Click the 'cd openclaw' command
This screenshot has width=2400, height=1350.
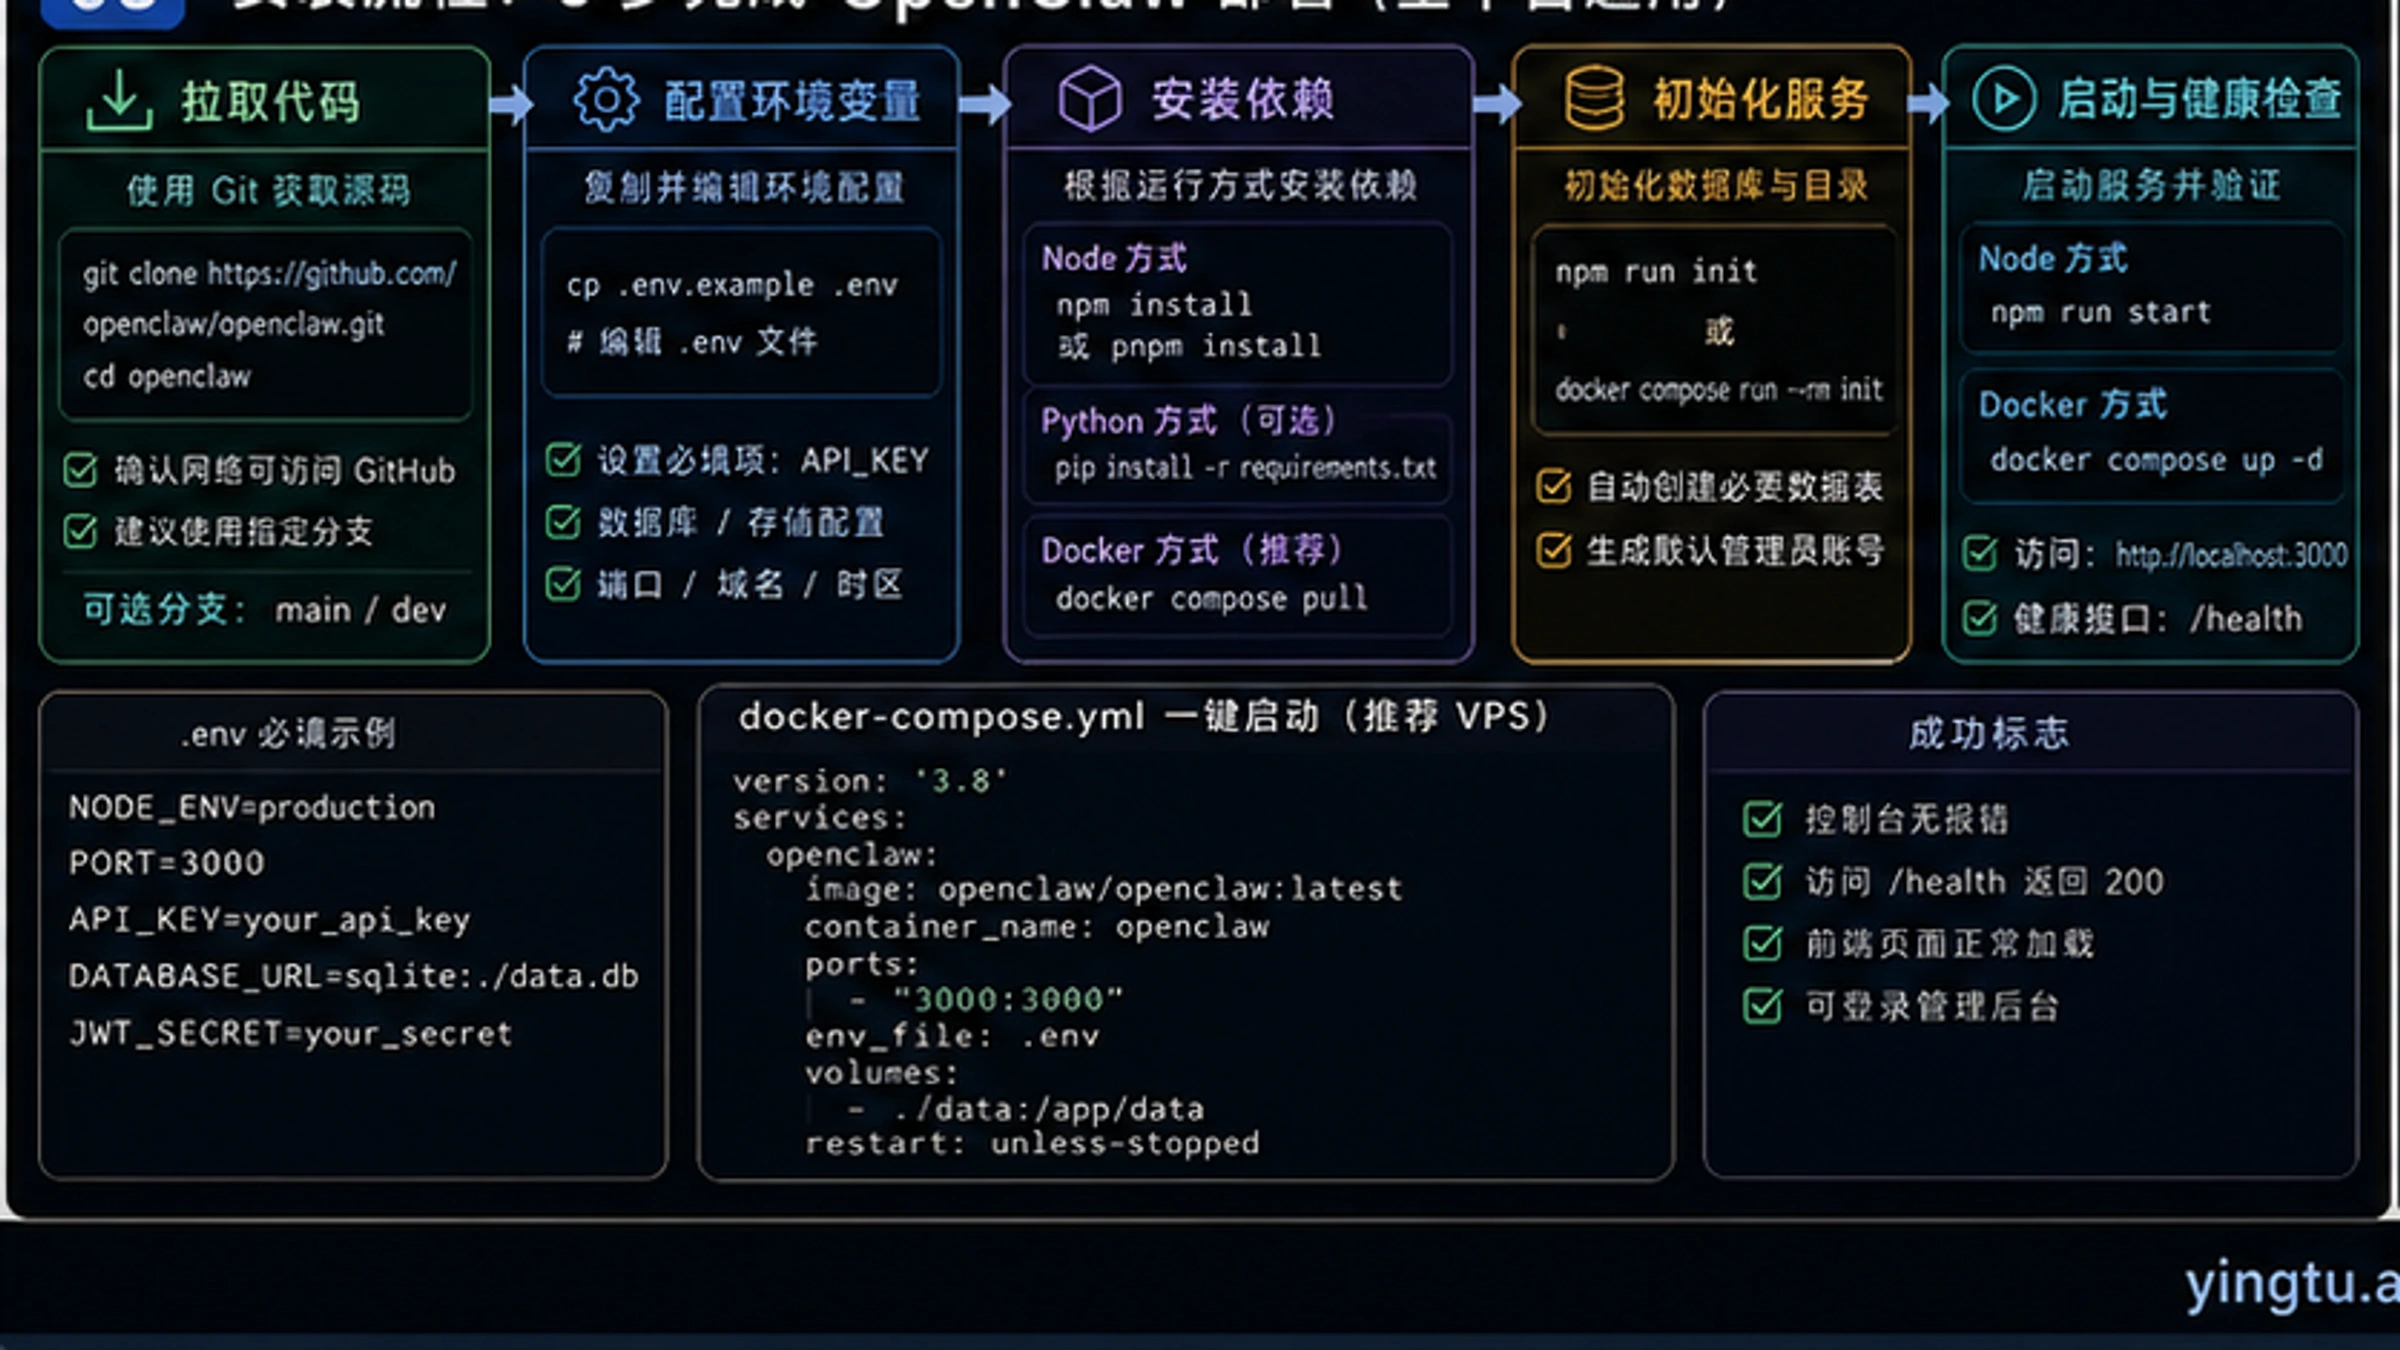(167, 376)
